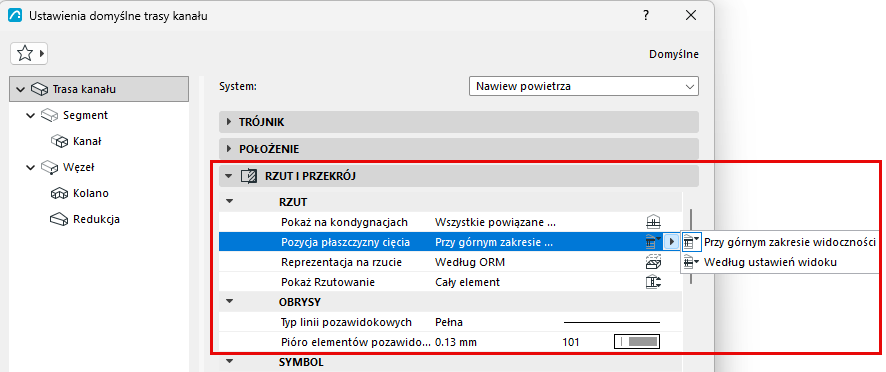Viewport: 886px width, 372px height.
Task: Click the floor plan representation icon
Action: pyautogui.click(x=653, y=262)
